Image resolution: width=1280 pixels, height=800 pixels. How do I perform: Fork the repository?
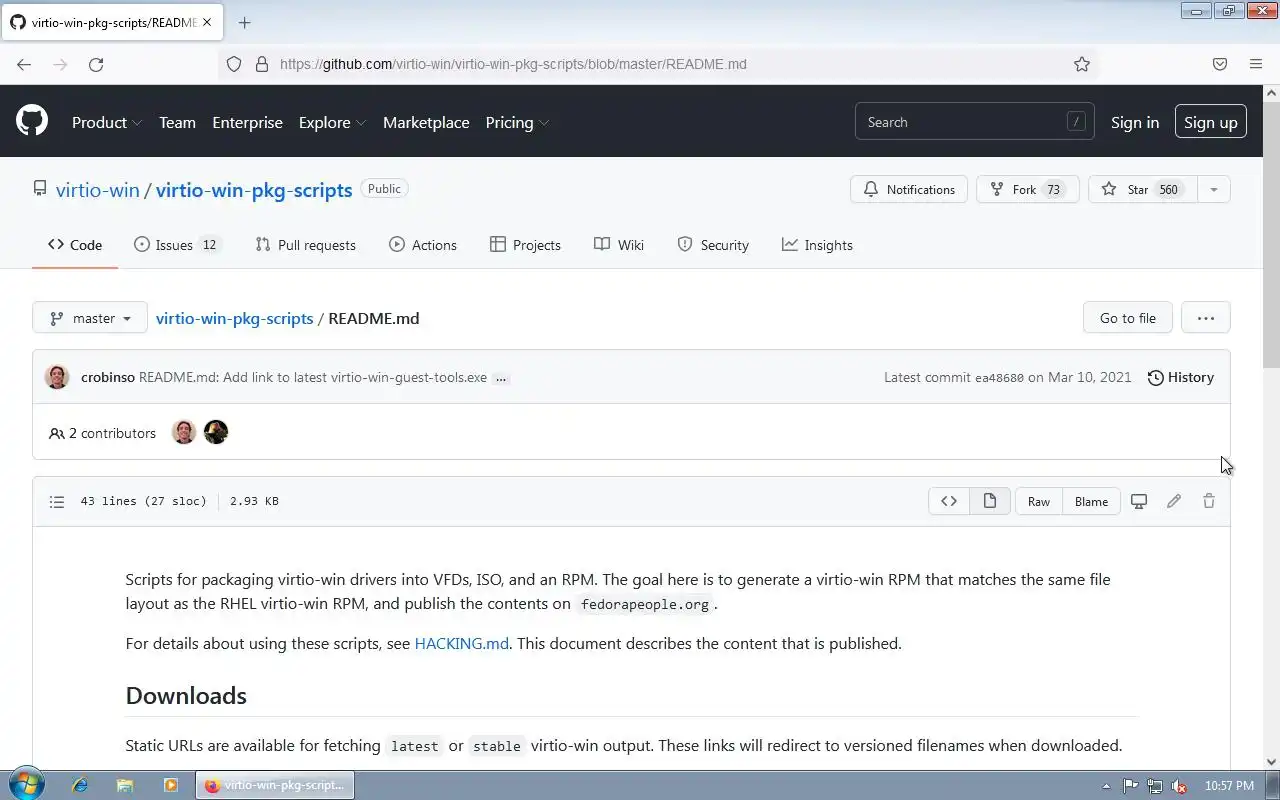pos(1027,189)
